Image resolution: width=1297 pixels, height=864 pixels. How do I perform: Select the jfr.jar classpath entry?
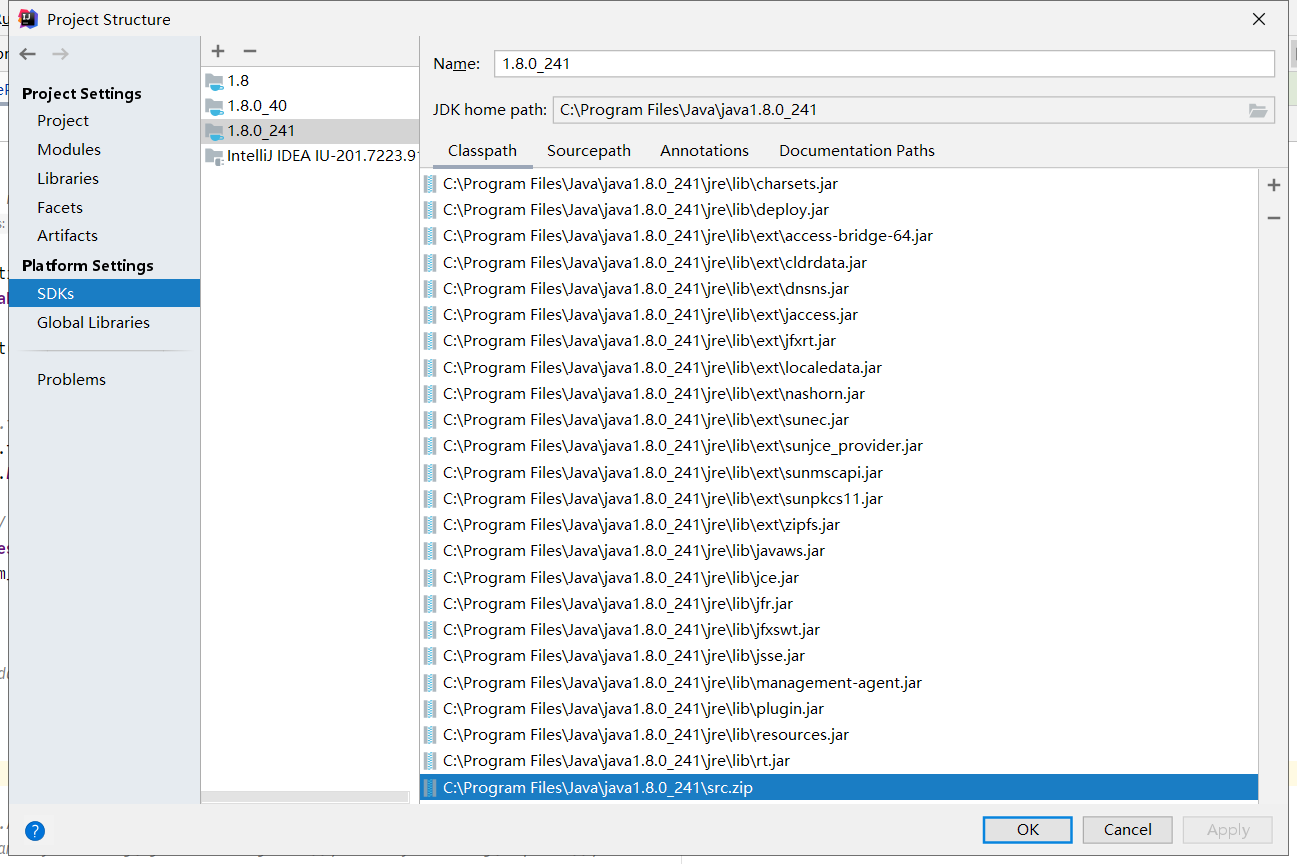839,604
